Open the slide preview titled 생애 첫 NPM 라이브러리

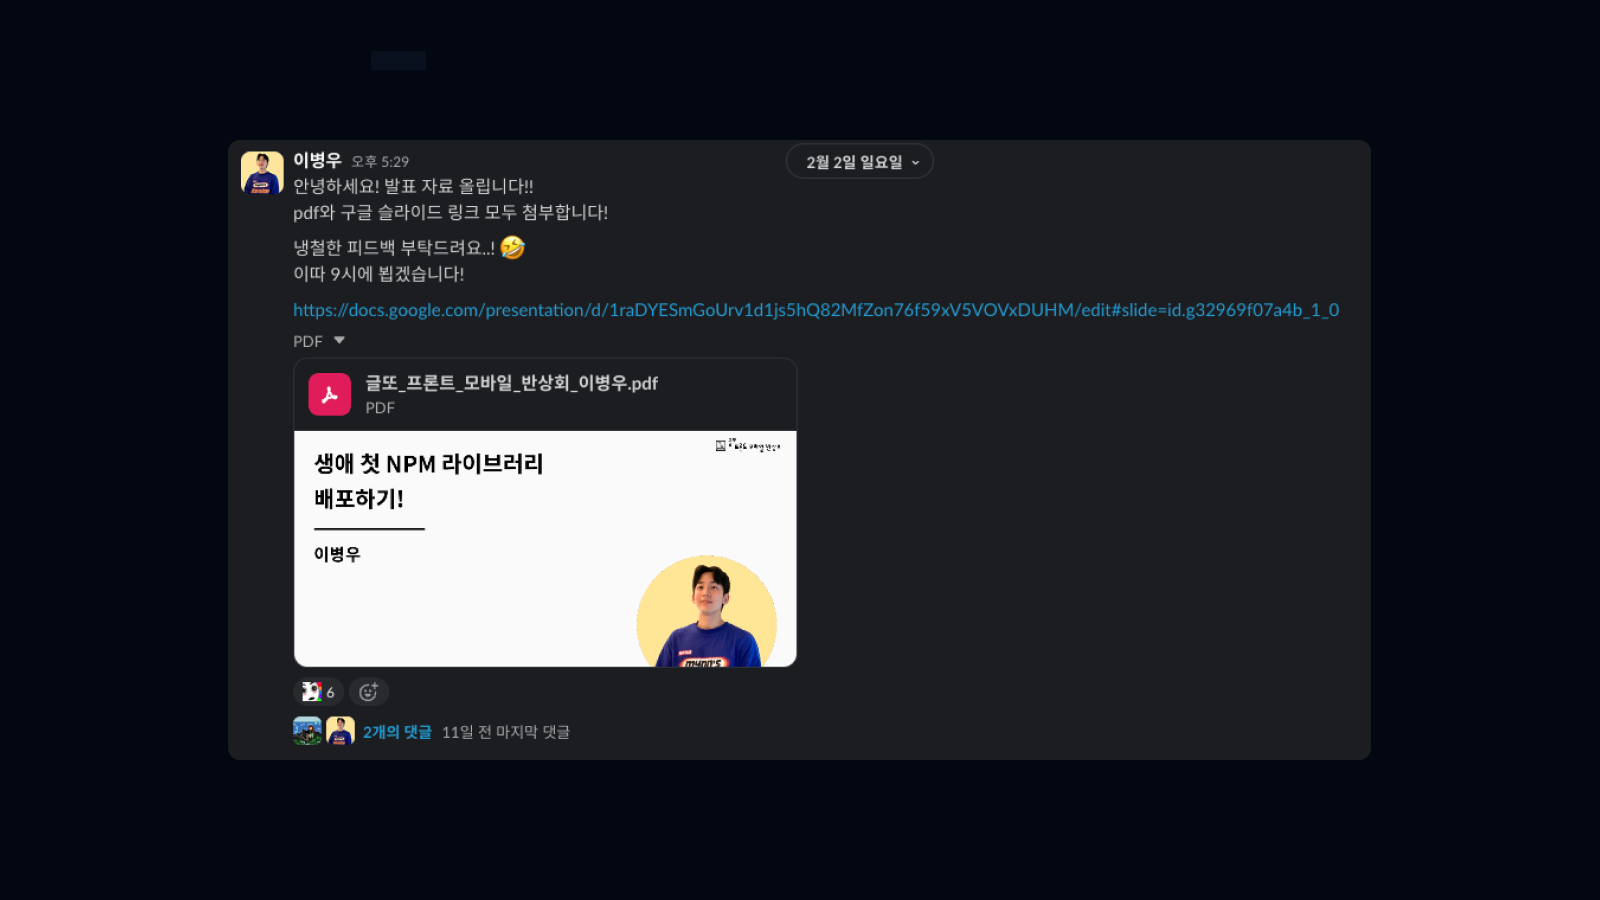545,549
